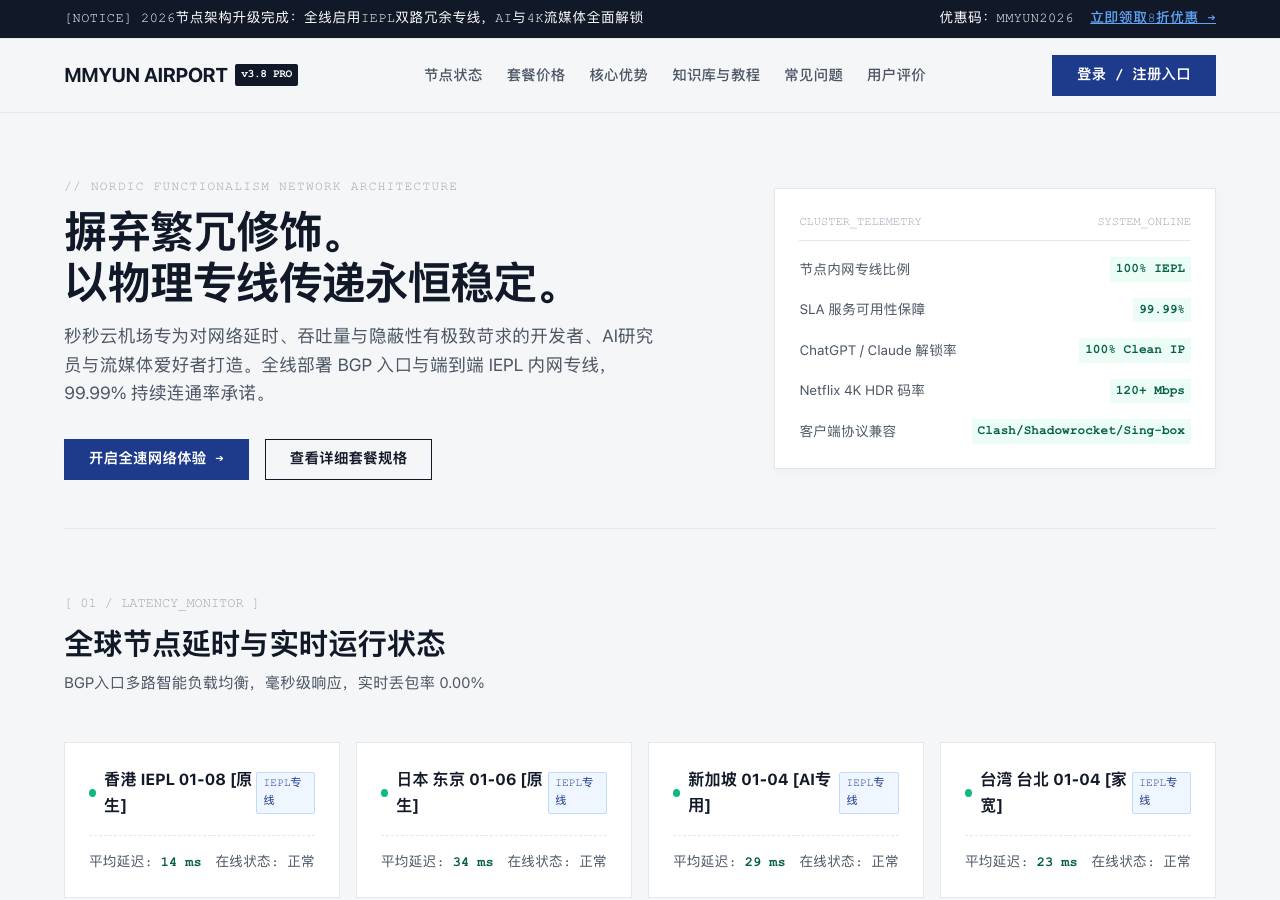Open 常见问题 in the navigation
Image resolution: width=1280 pixels, height=900 pixels.
tap(814, 75)
